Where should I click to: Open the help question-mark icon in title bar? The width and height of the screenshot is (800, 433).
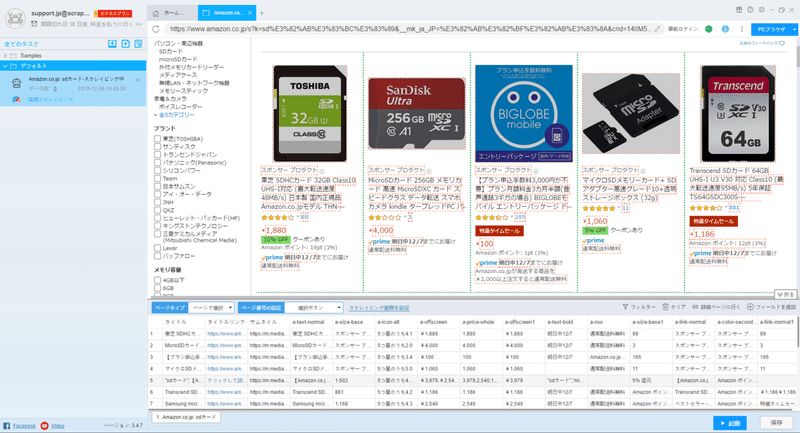750,10
